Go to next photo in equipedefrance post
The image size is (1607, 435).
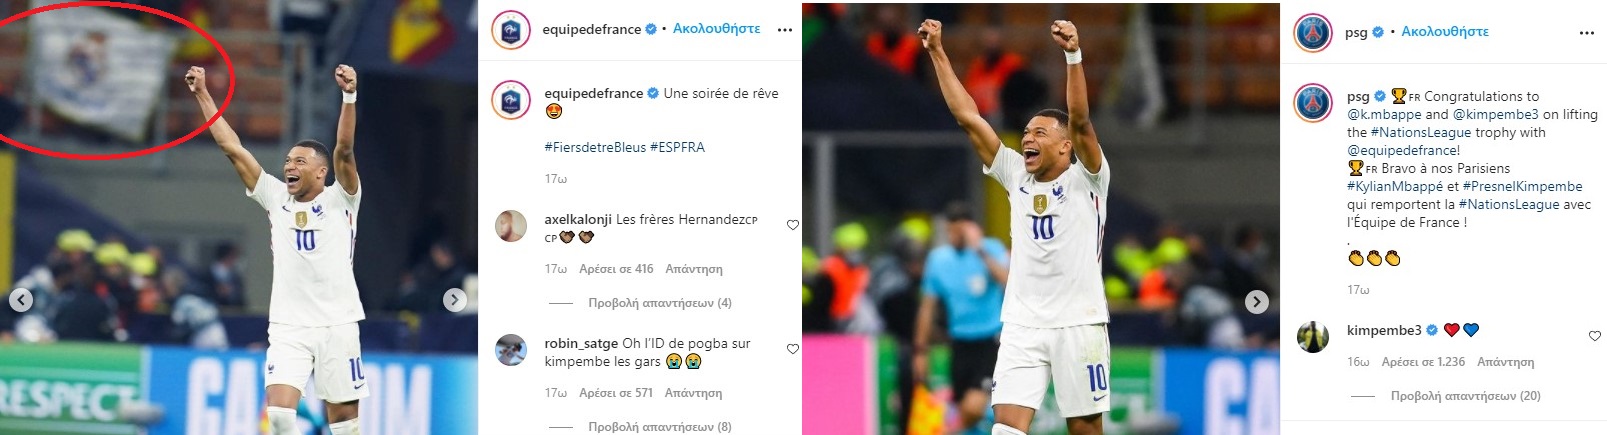point(455,300)
